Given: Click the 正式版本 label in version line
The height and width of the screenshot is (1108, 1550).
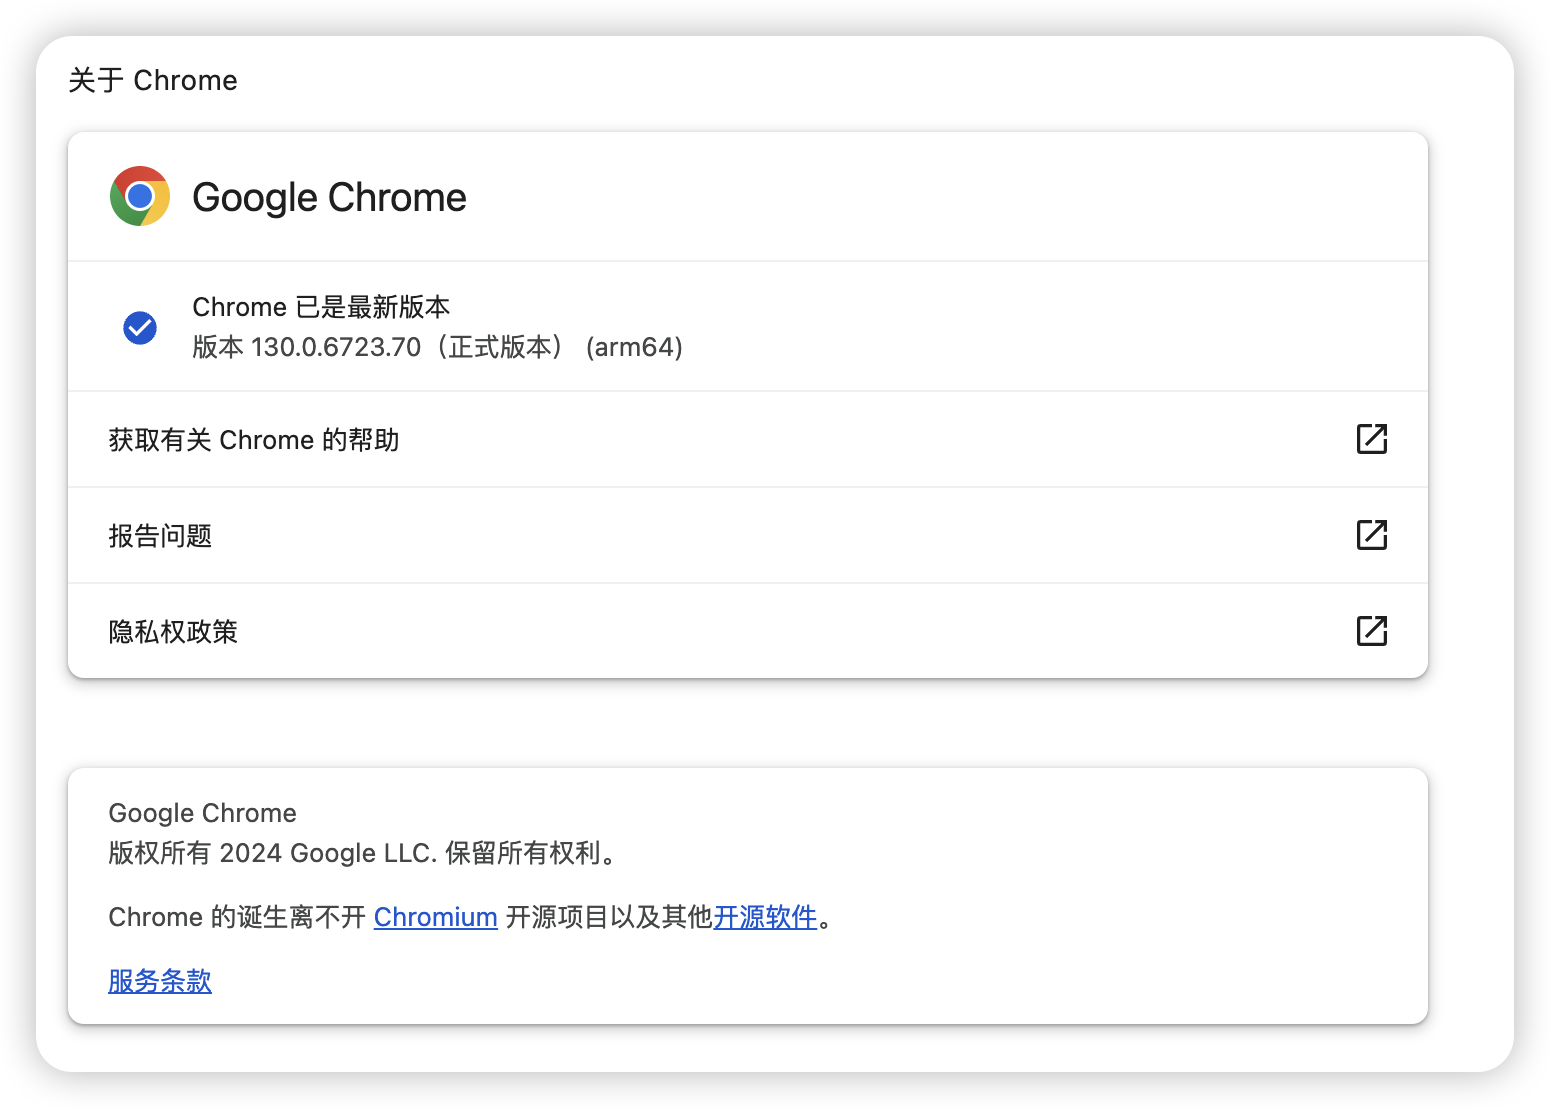Looking at the screenshot, I should coord(500,347).
